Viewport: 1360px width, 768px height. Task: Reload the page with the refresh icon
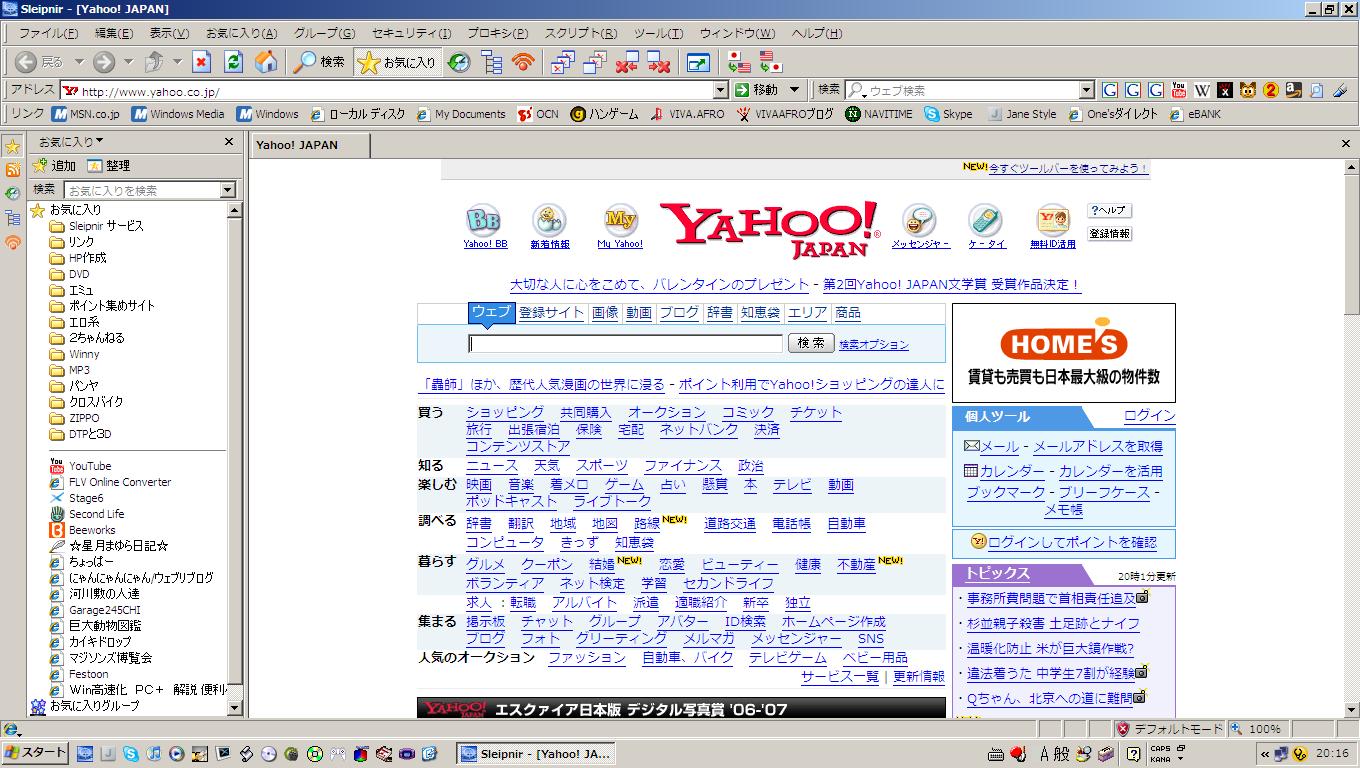(233, 62)
